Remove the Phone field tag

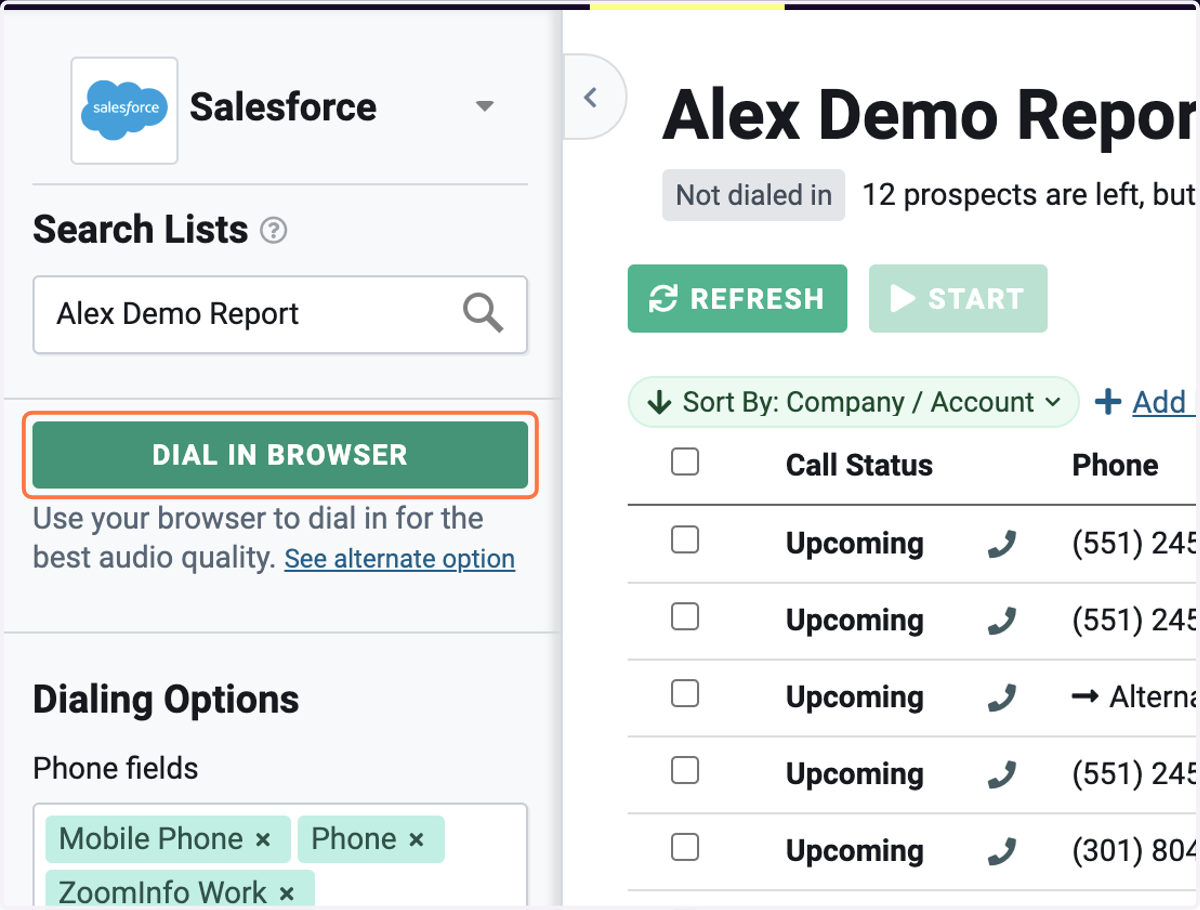417,840
